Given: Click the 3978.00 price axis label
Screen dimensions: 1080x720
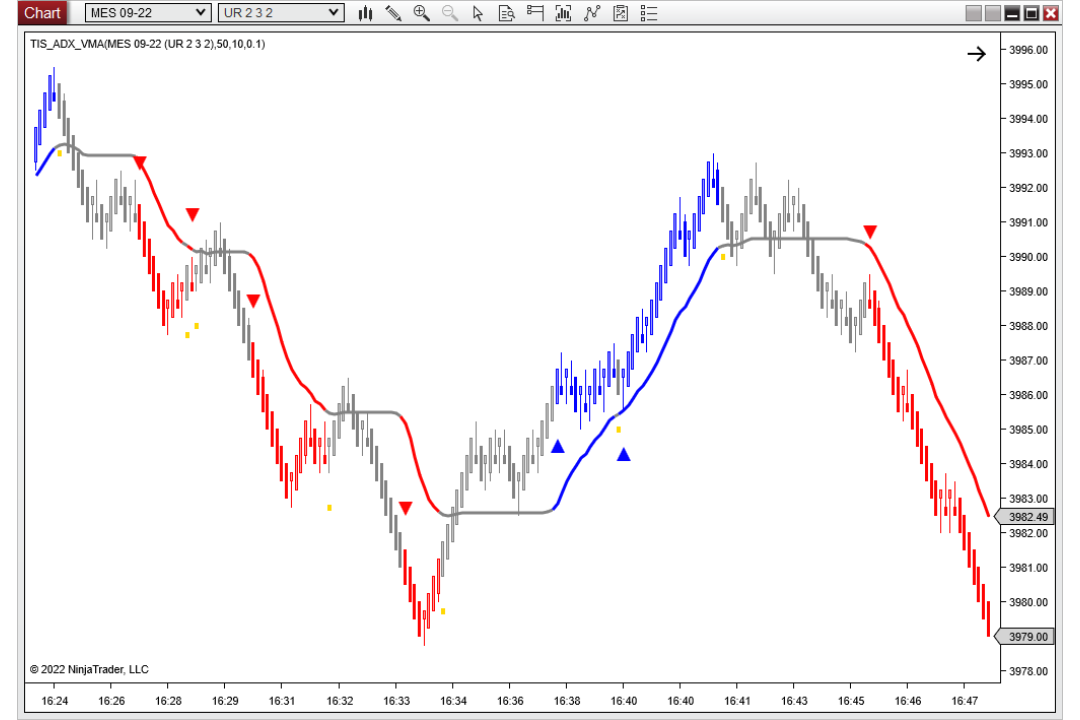Looking at the screenshot, I should pyautogui.click(x=1028, y=671).
